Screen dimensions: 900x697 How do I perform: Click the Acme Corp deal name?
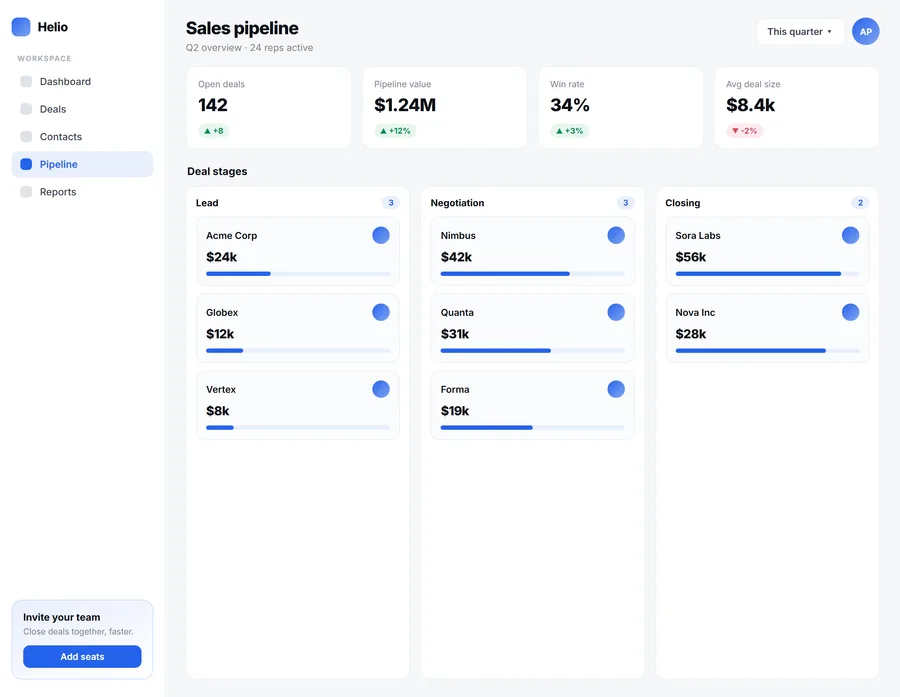click(231, 235)
